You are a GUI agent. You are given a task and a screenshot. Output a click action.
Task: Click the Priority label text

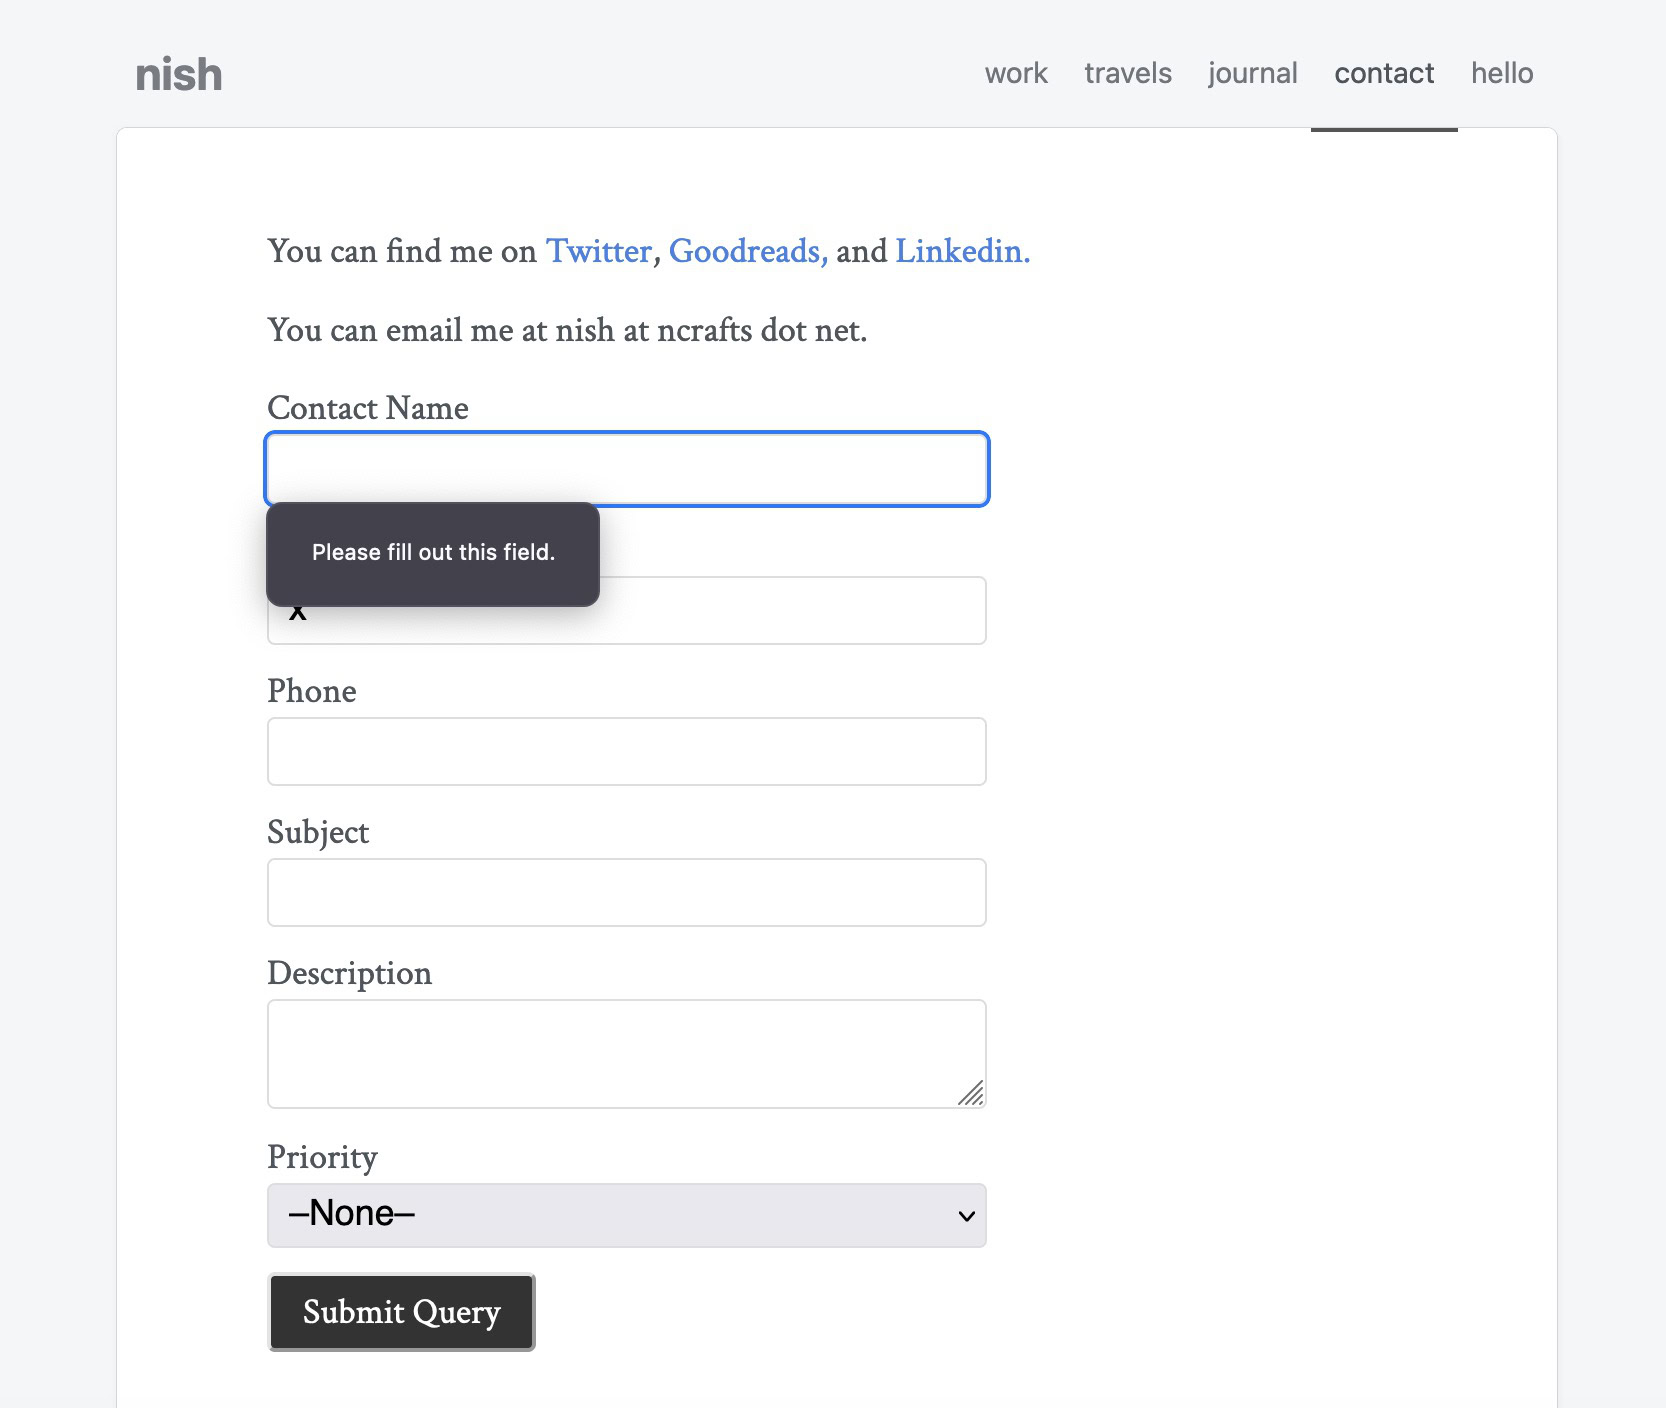[x=322, y=1157]
